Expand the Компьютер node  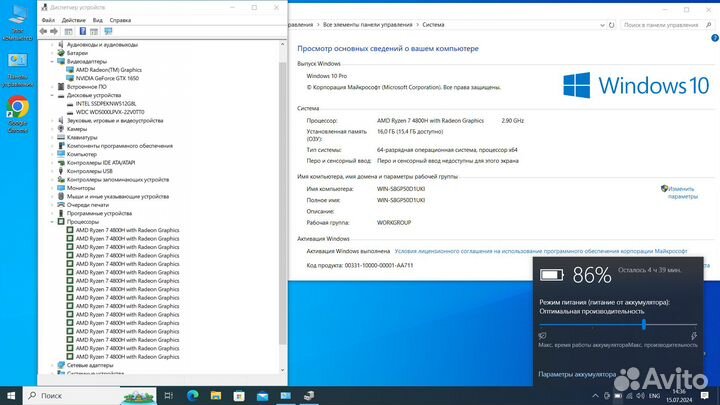click(x=52, y=154)
